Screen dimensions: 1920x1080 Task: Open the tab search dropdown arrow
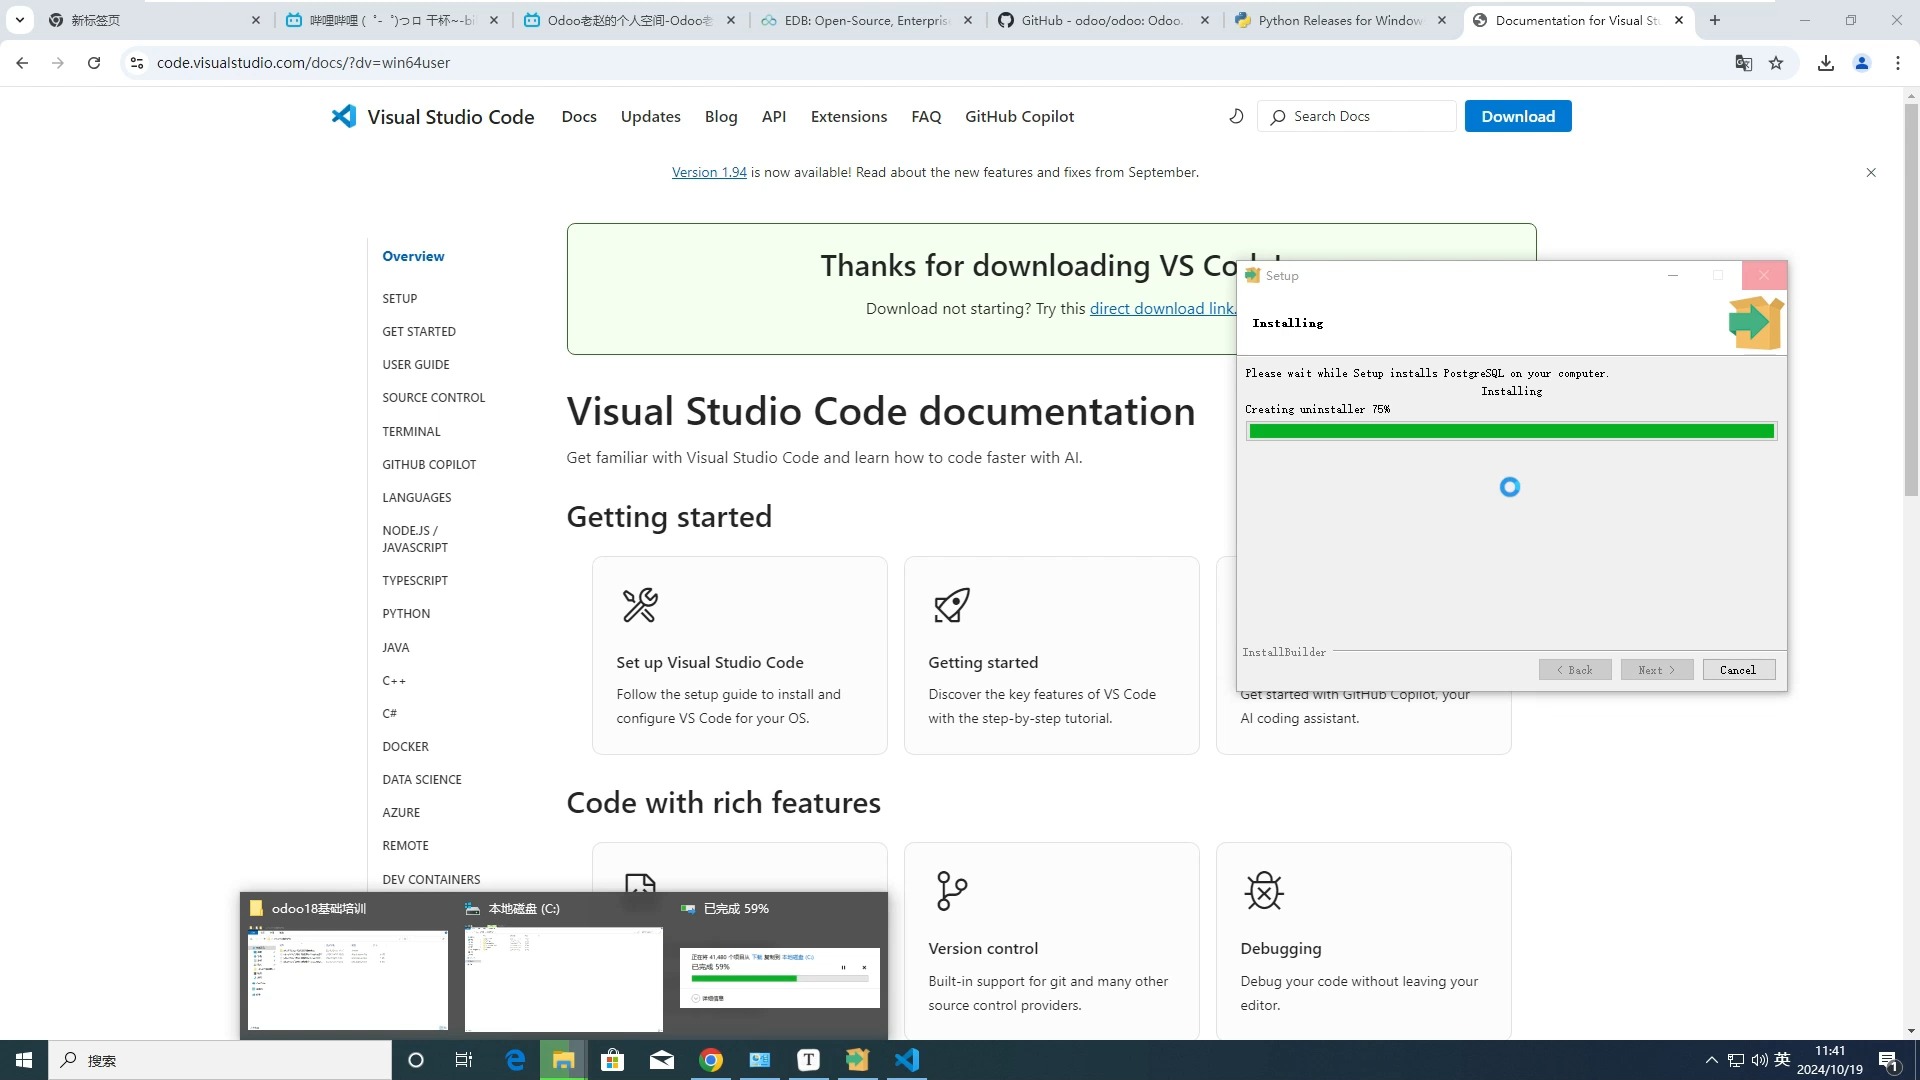[19, 20]
